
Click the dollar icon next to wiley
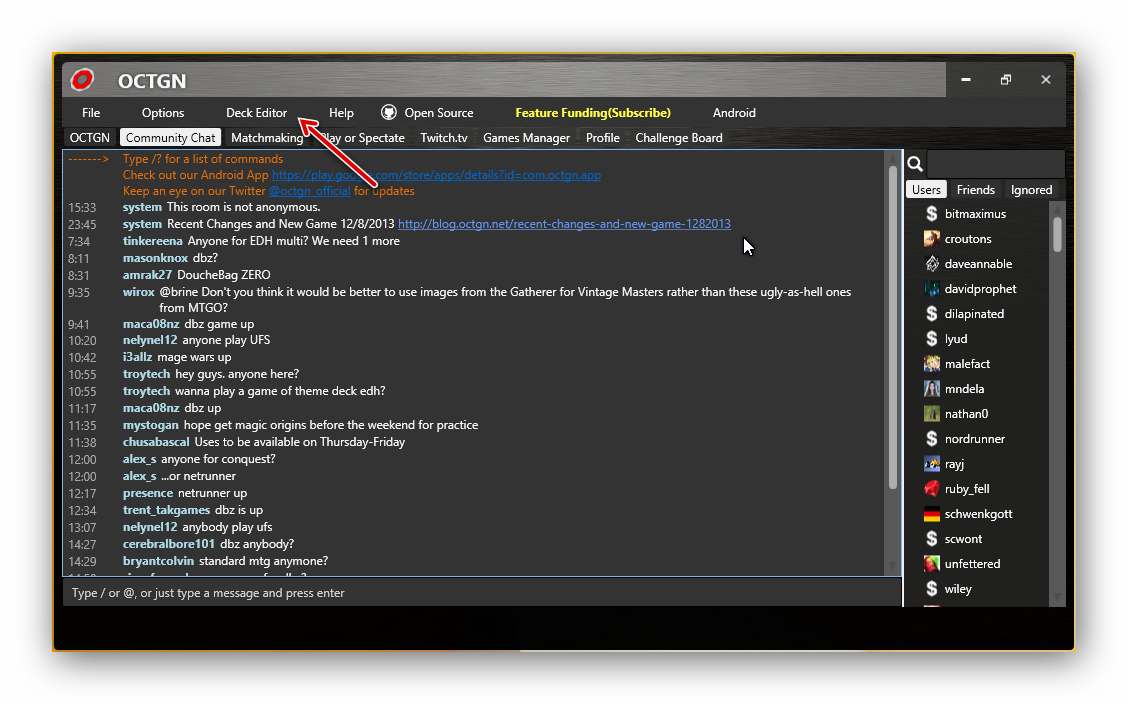click(932, 589)
